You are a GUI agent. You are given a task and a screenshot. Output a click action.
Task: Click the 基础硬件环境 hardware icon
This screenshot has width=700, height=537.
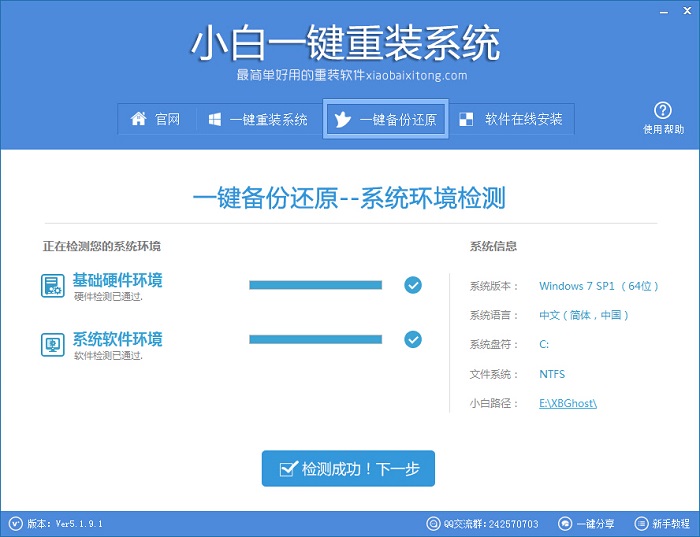point(53,285)
